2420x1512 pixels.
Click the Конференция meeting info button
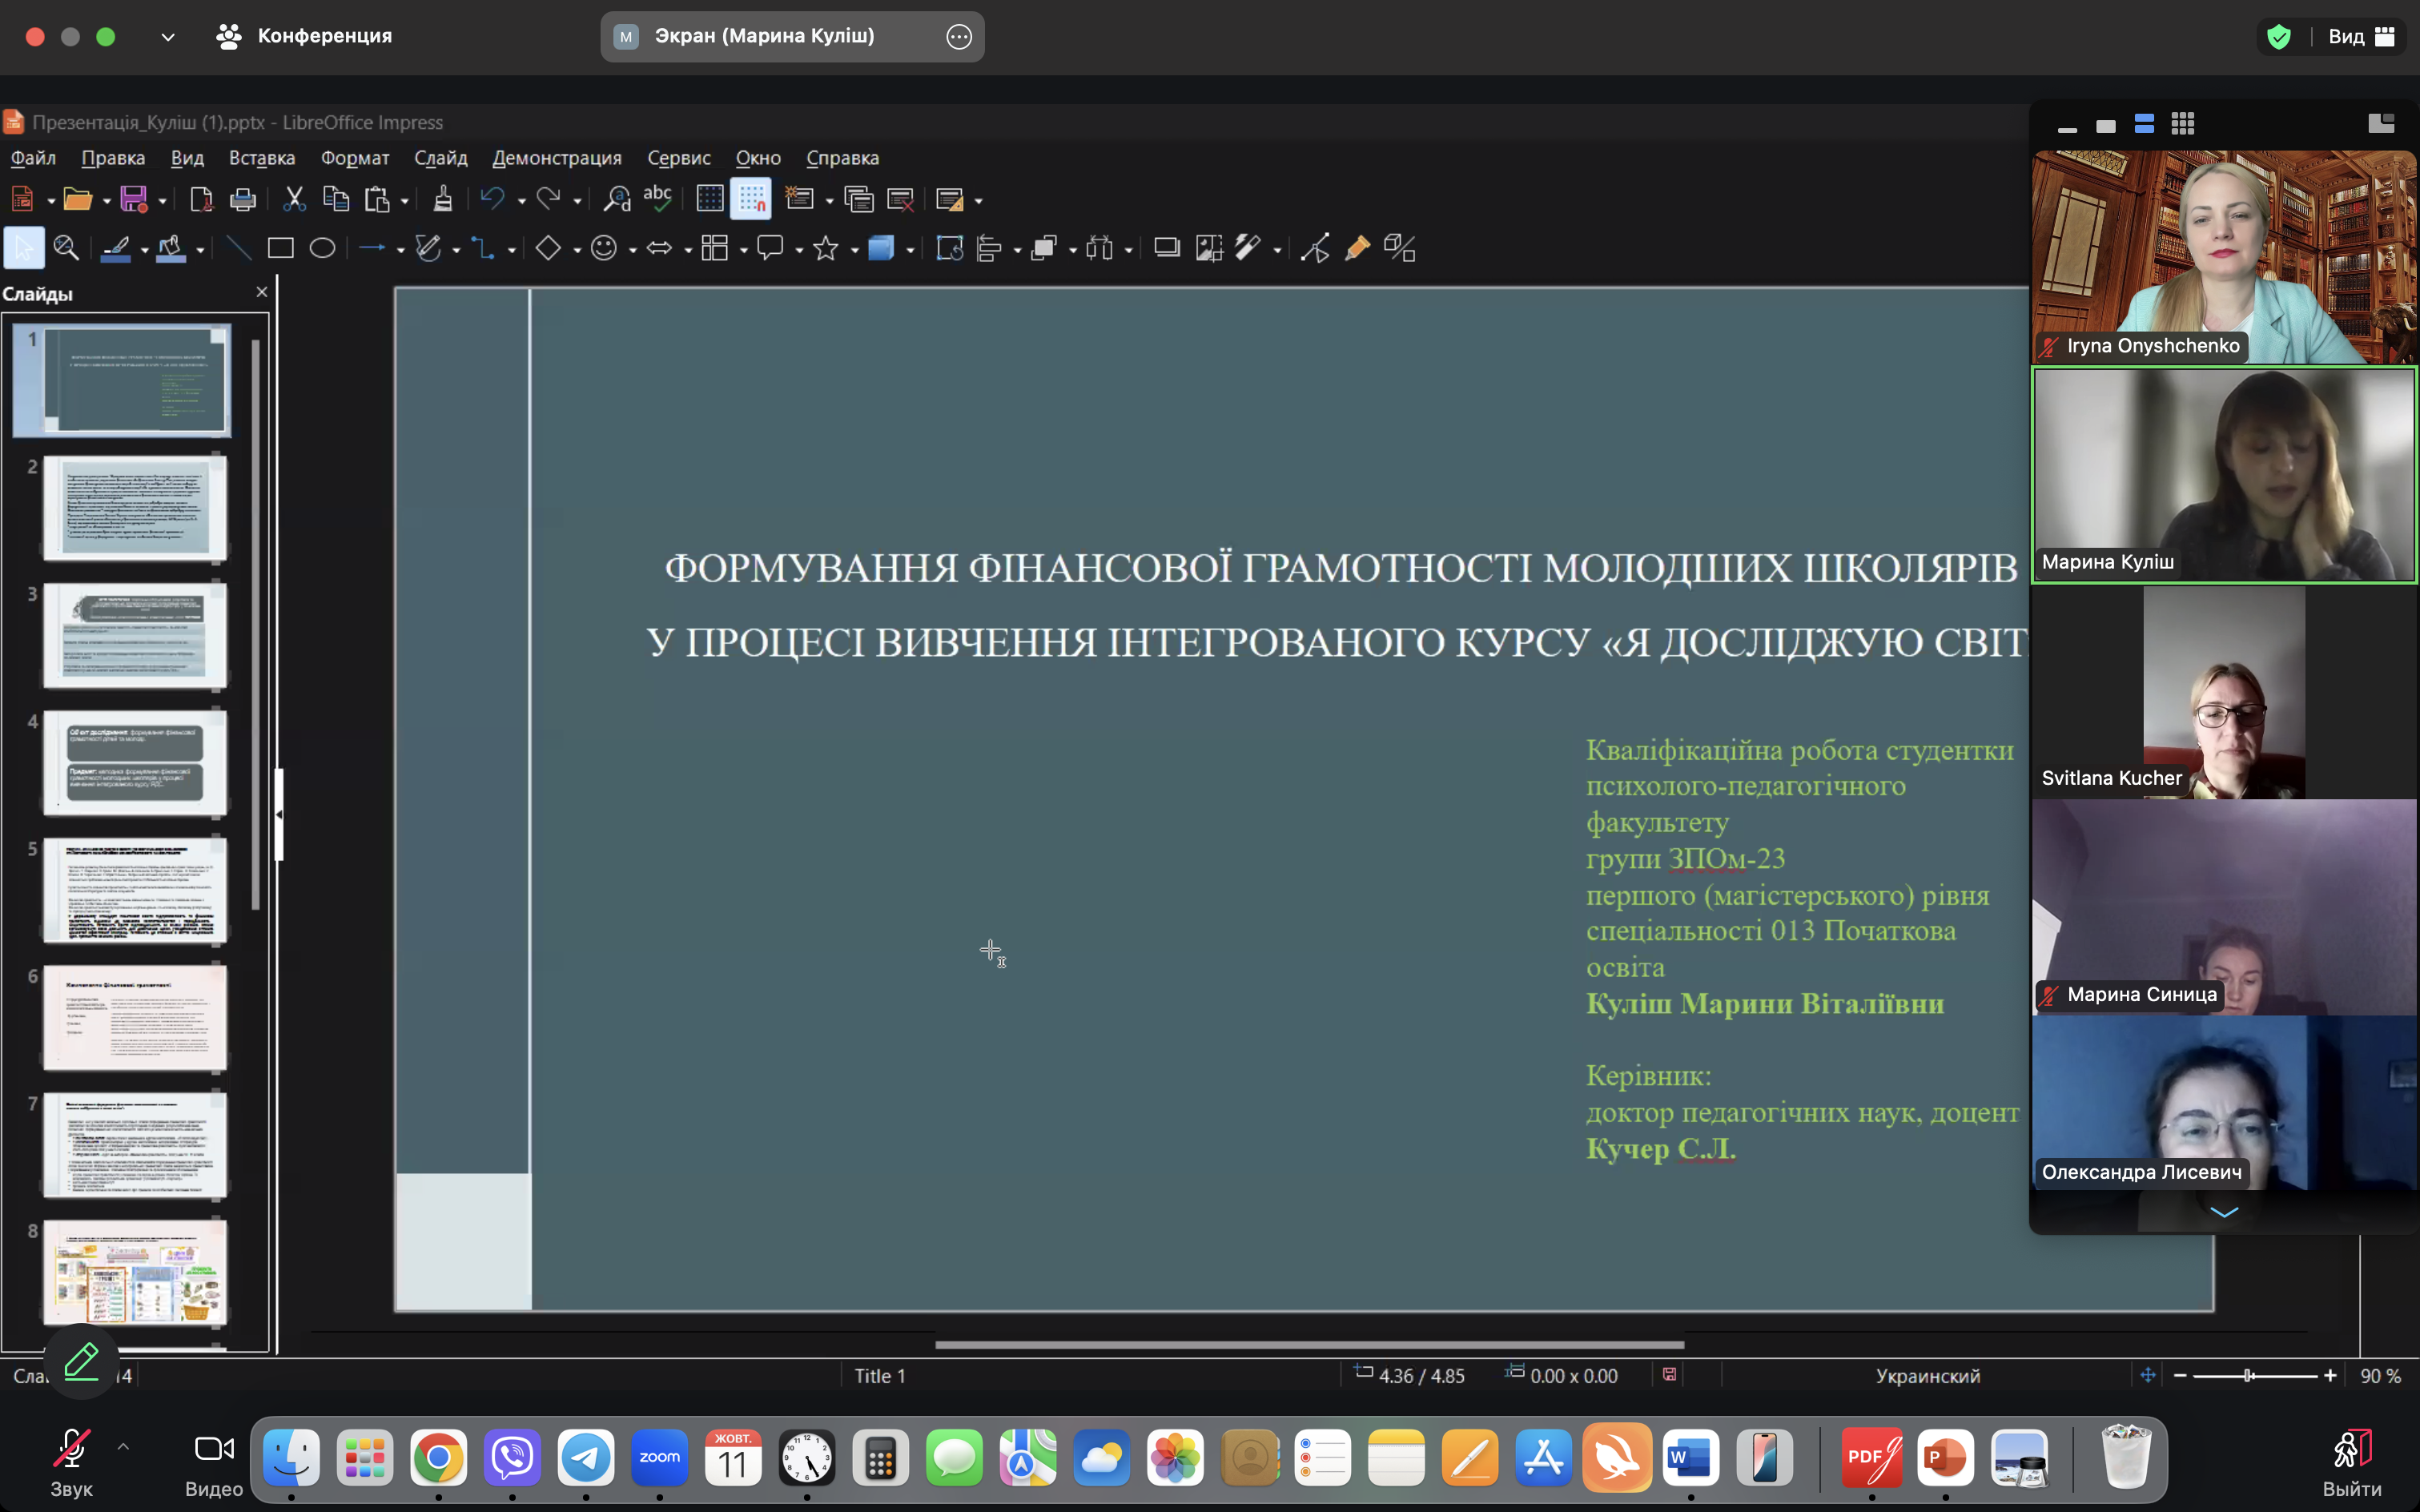pyautogui.click(x=305, y=36)
